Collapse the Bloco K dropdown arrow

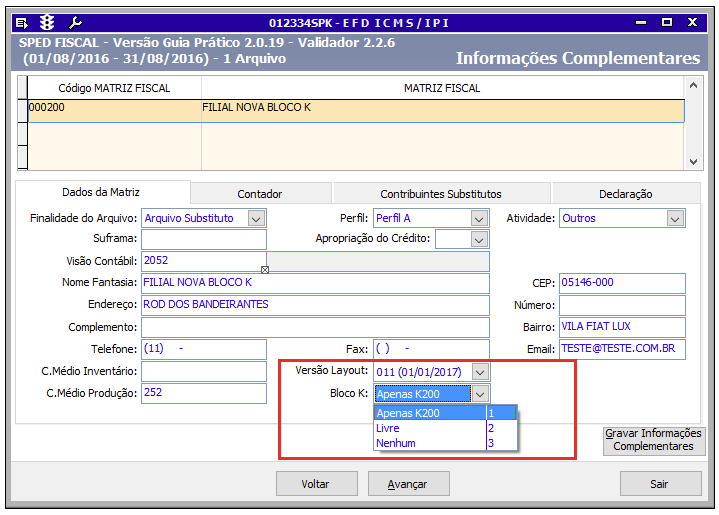click(x=480, y=394)
